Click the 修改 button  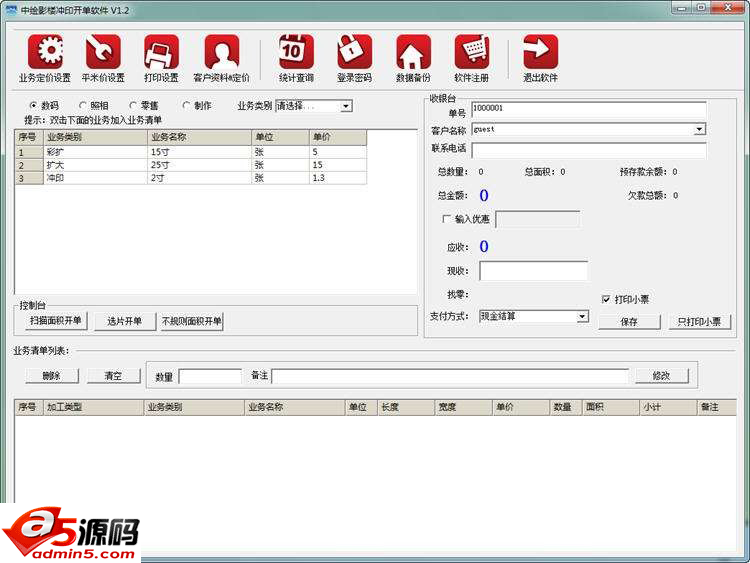pyautogui.click(x=662, y=376)
